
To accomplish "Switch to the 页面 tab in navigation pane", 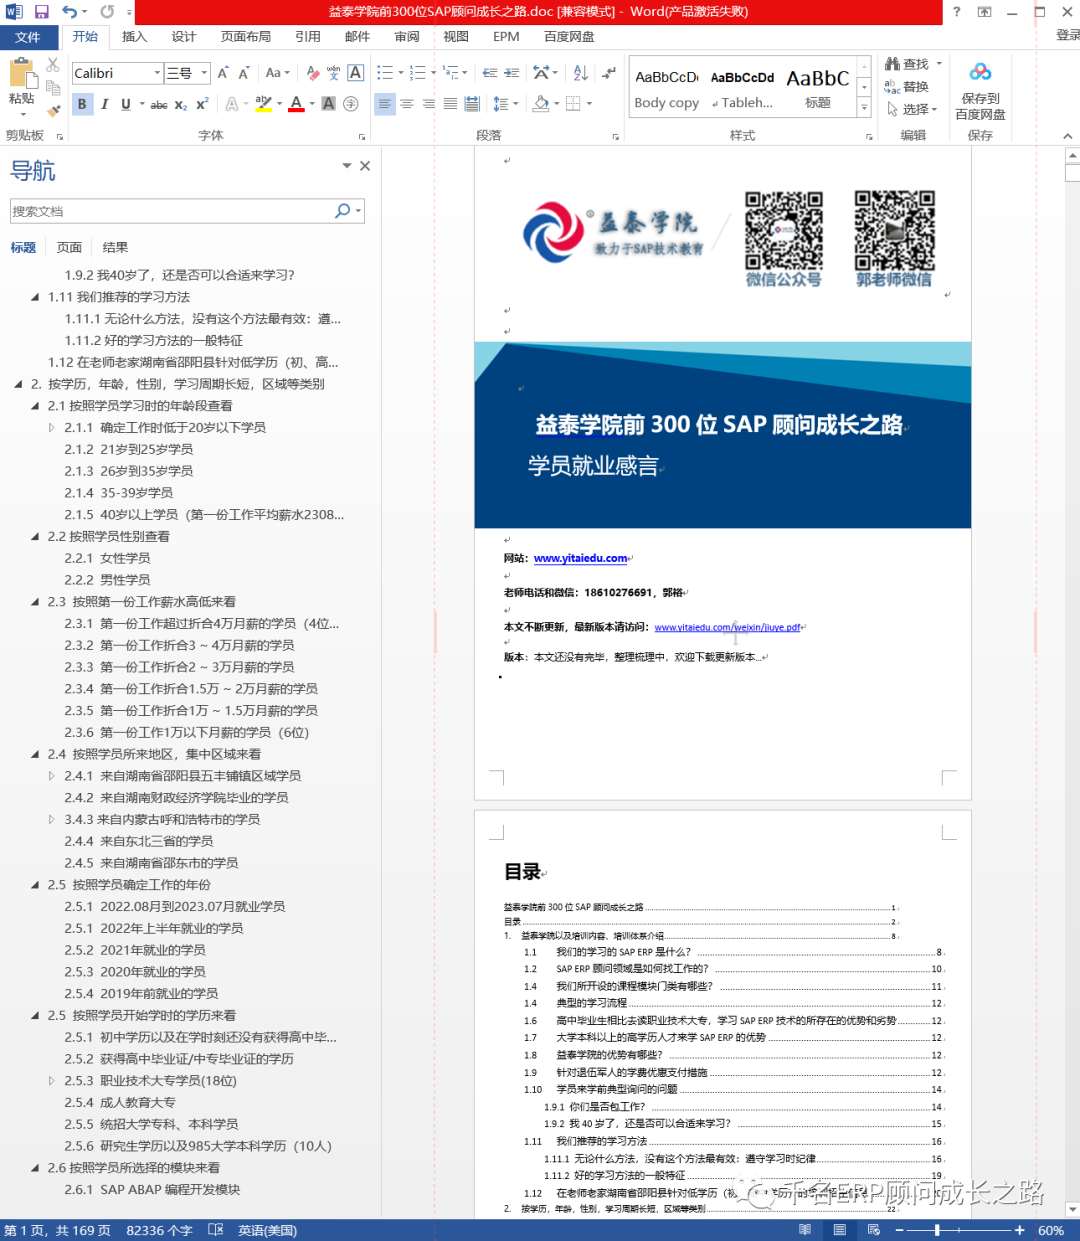I will [x=69, y=247].
